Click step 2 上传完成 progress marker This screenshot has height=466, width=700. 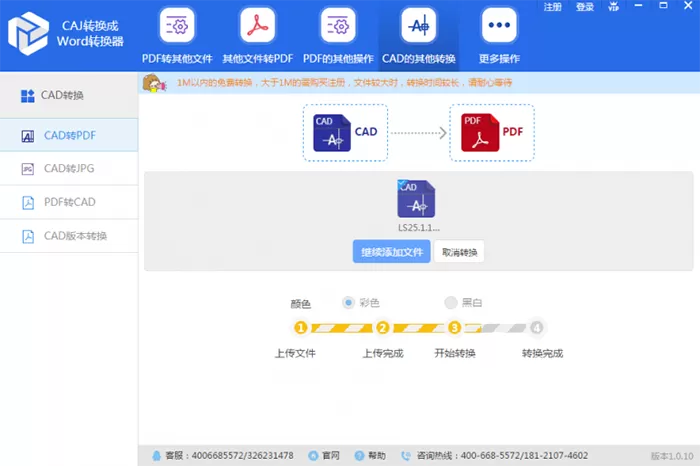(x=382, y=328)
